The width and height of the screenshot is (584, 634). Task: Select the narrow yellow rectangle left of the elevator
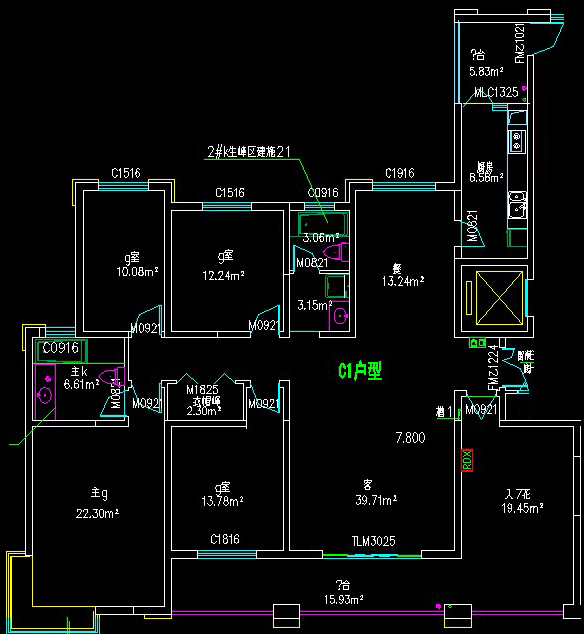pos(469,298)
